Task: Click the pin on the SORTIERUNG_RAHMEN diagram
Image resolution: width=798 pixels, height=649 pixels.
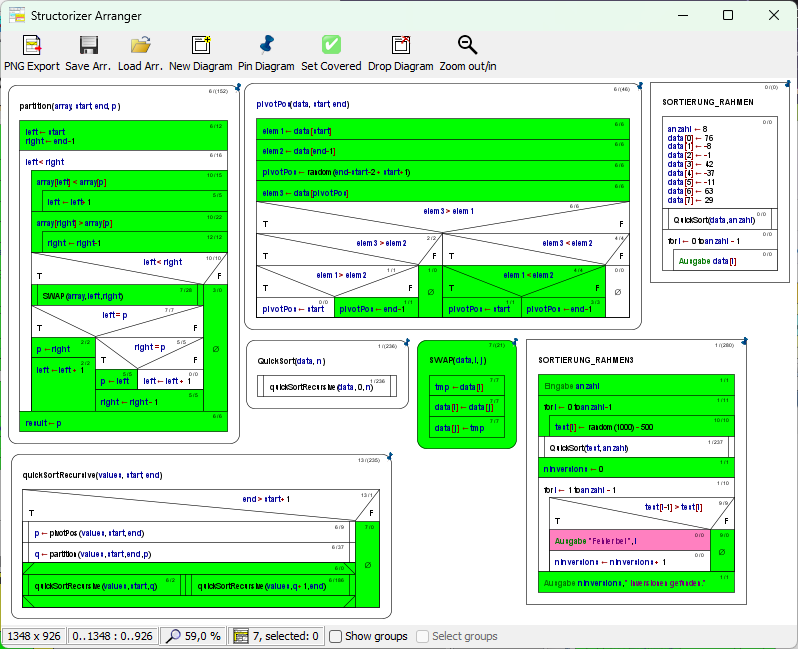Action: 788,83
